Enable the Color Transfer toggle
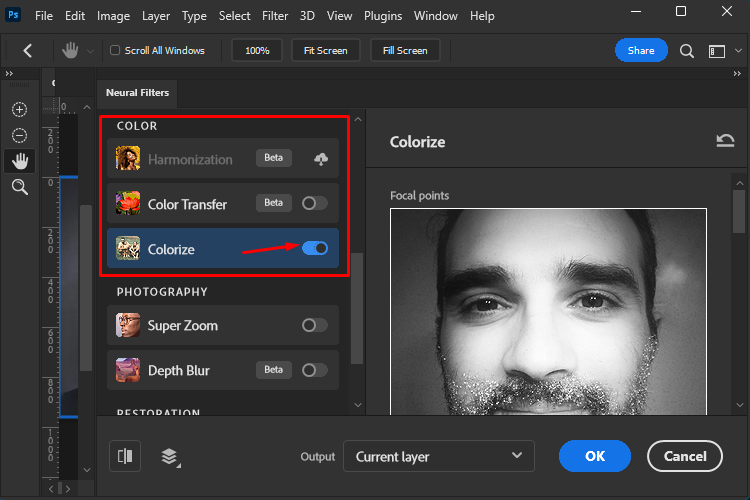This screenshot has height=500, width=750. pyautogui.click(x=315, y=203)
